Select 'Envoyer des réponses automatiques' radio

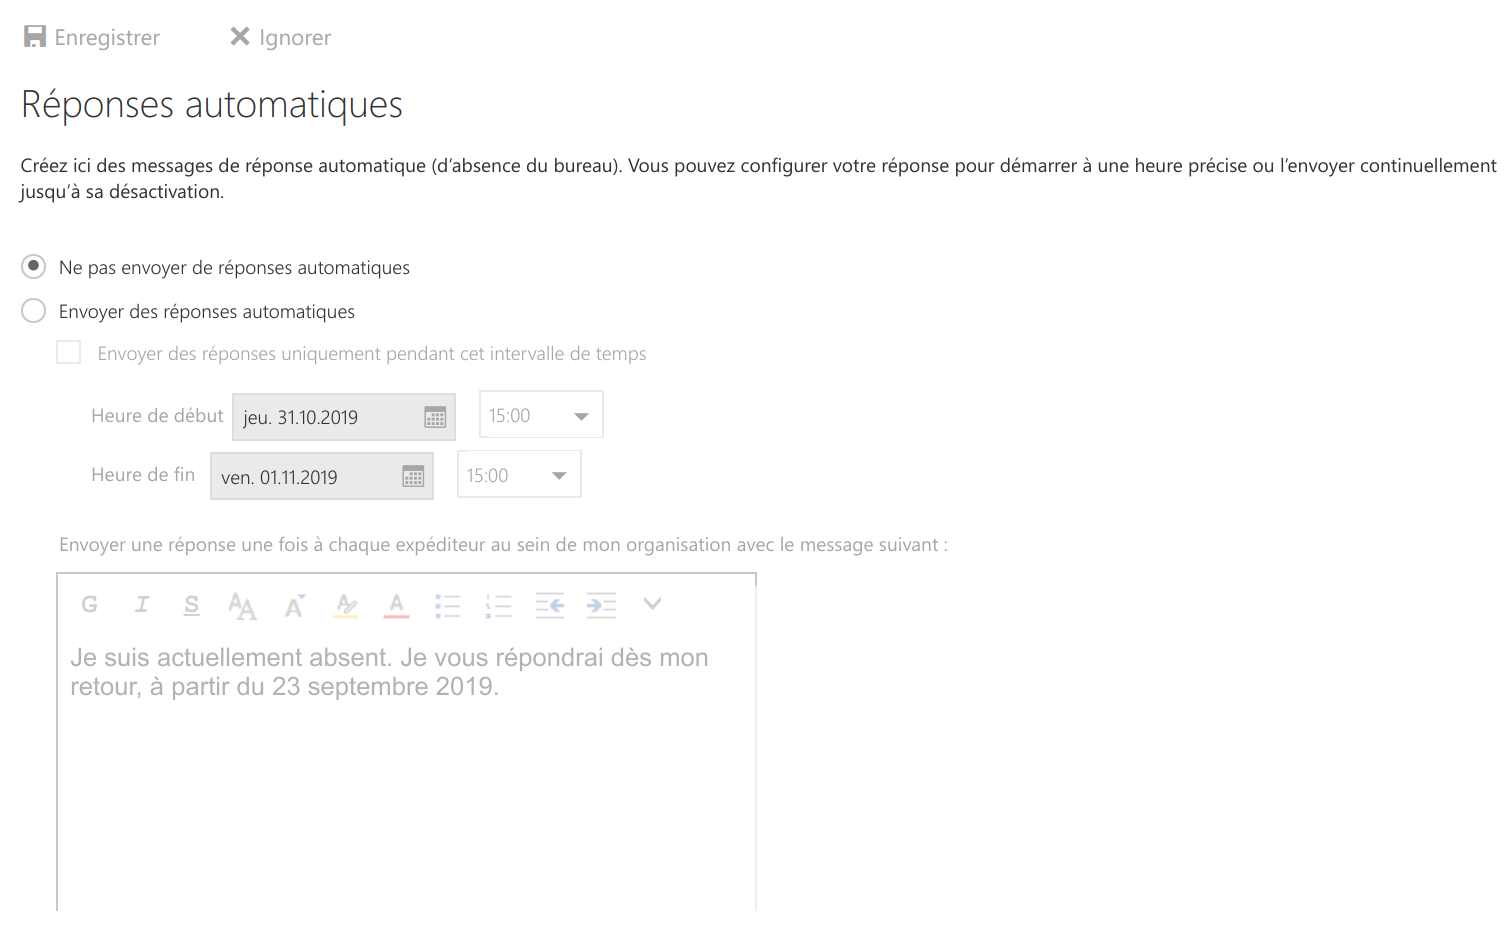(x=34, y=311)
